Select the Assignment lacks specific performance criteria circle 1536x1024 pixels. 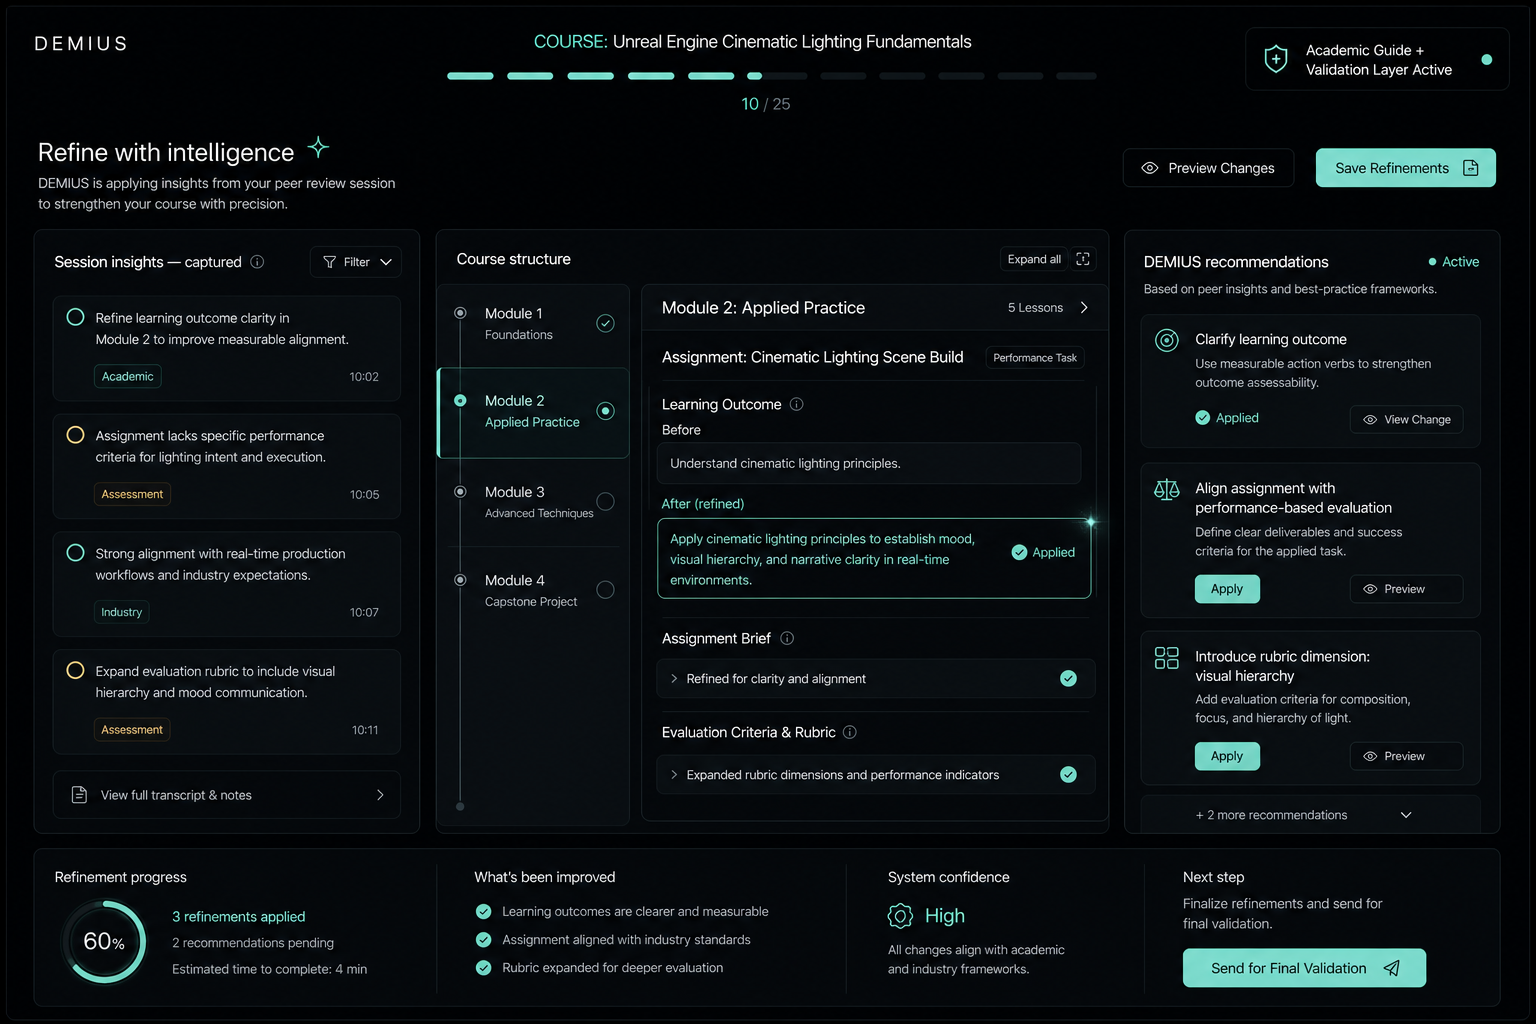75,435
